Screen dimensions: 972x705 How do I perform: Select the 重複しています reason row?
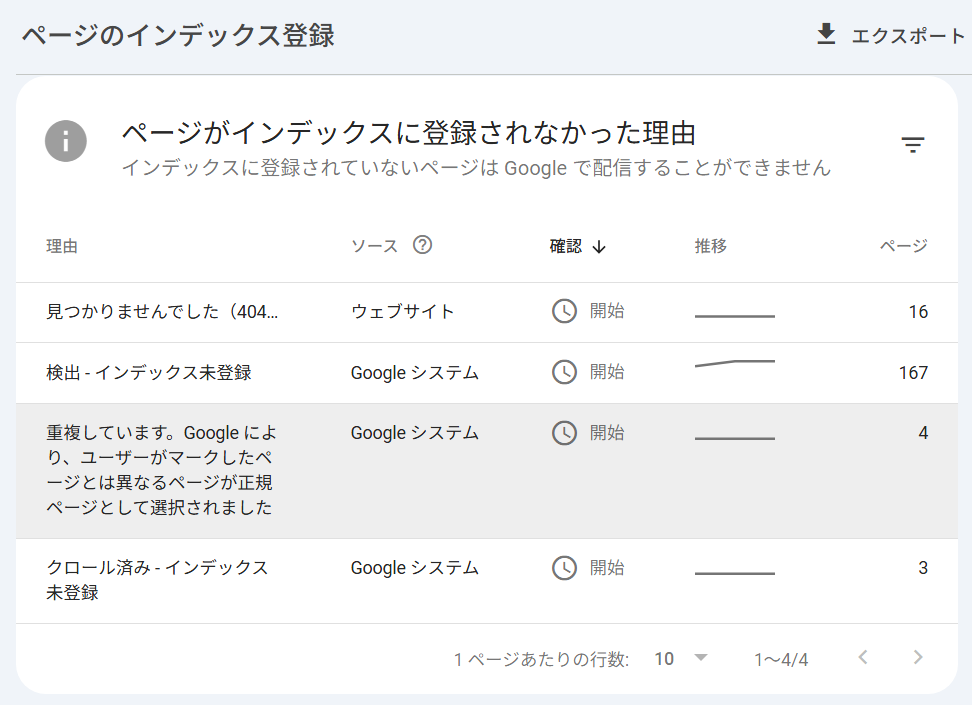(x=160, y=470)
